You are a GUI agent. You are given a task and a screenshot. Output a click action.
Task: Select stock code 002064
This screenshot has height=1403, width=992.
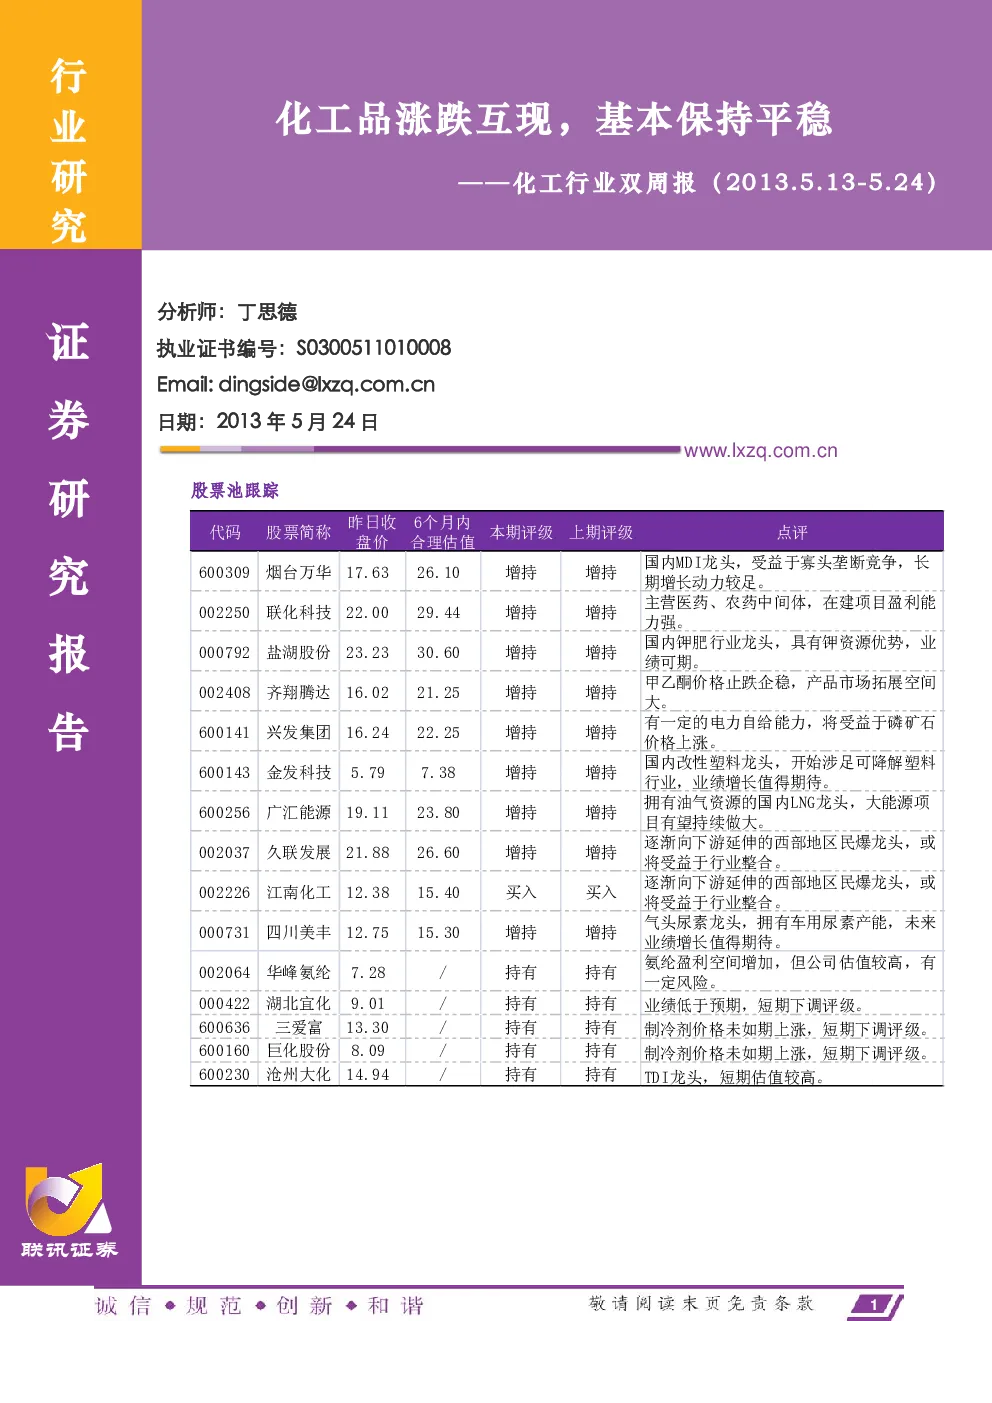pos(224,972)
